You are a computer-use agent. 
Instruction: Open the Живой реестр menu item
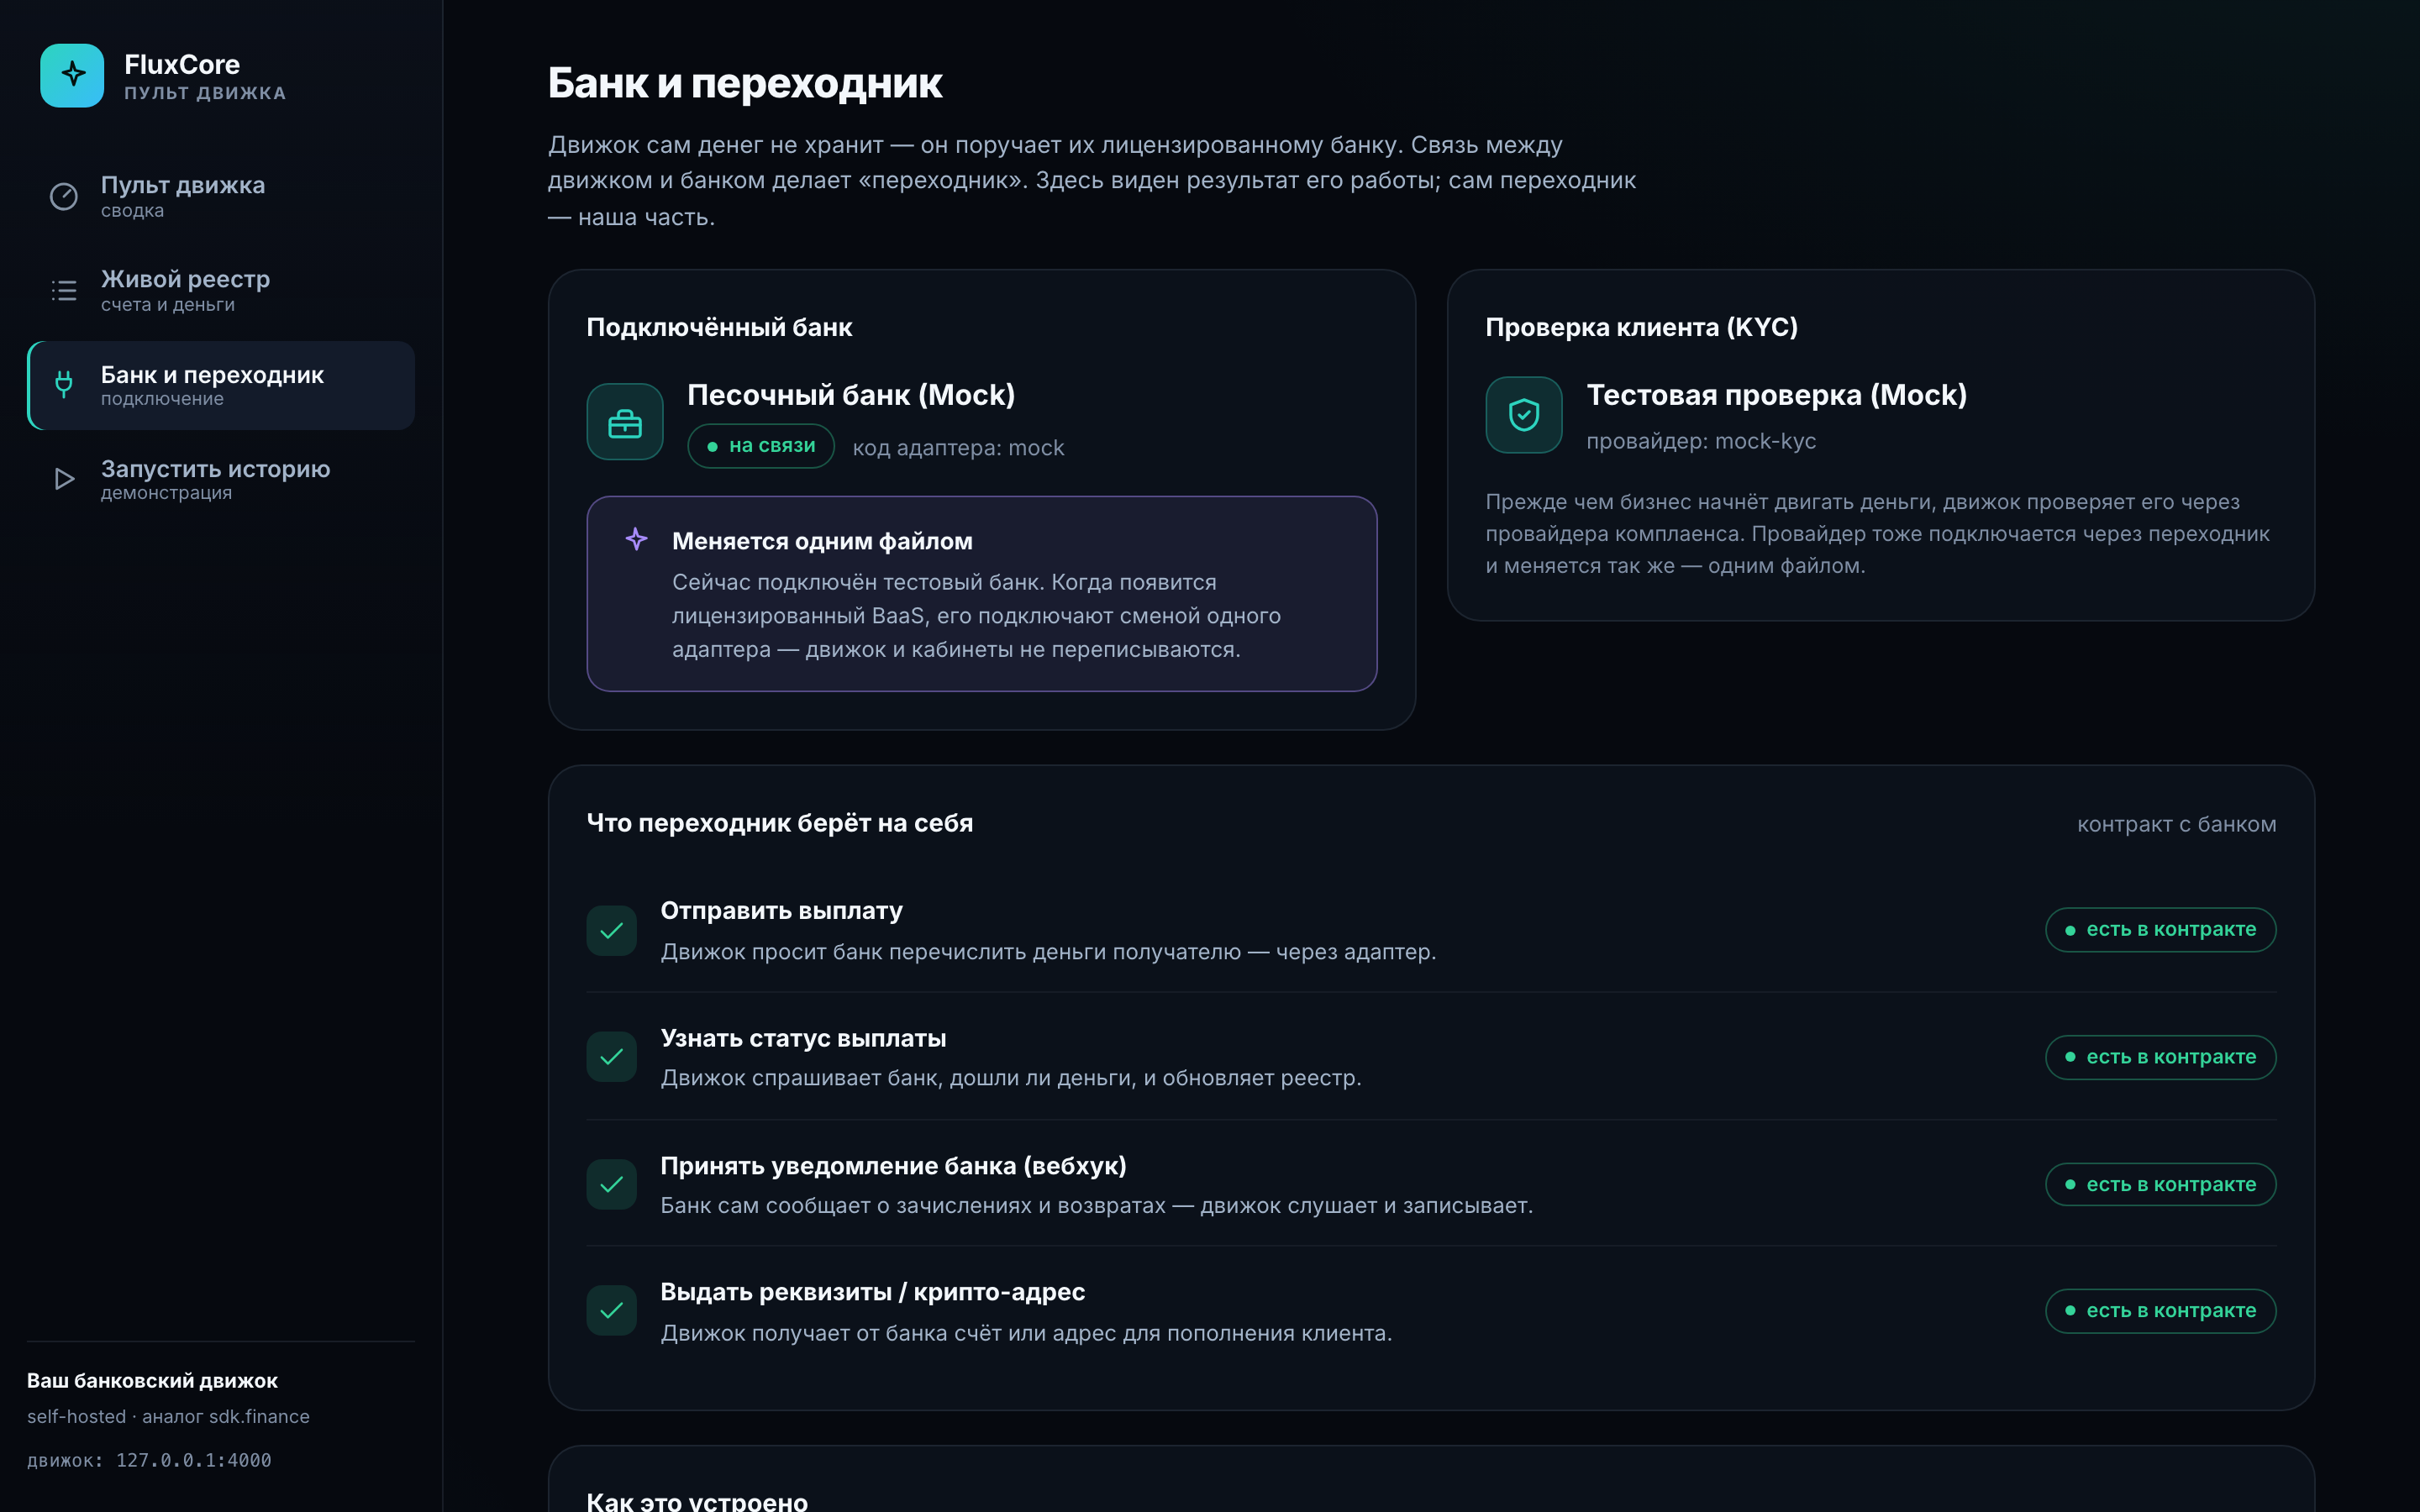[x=221, y=290]
